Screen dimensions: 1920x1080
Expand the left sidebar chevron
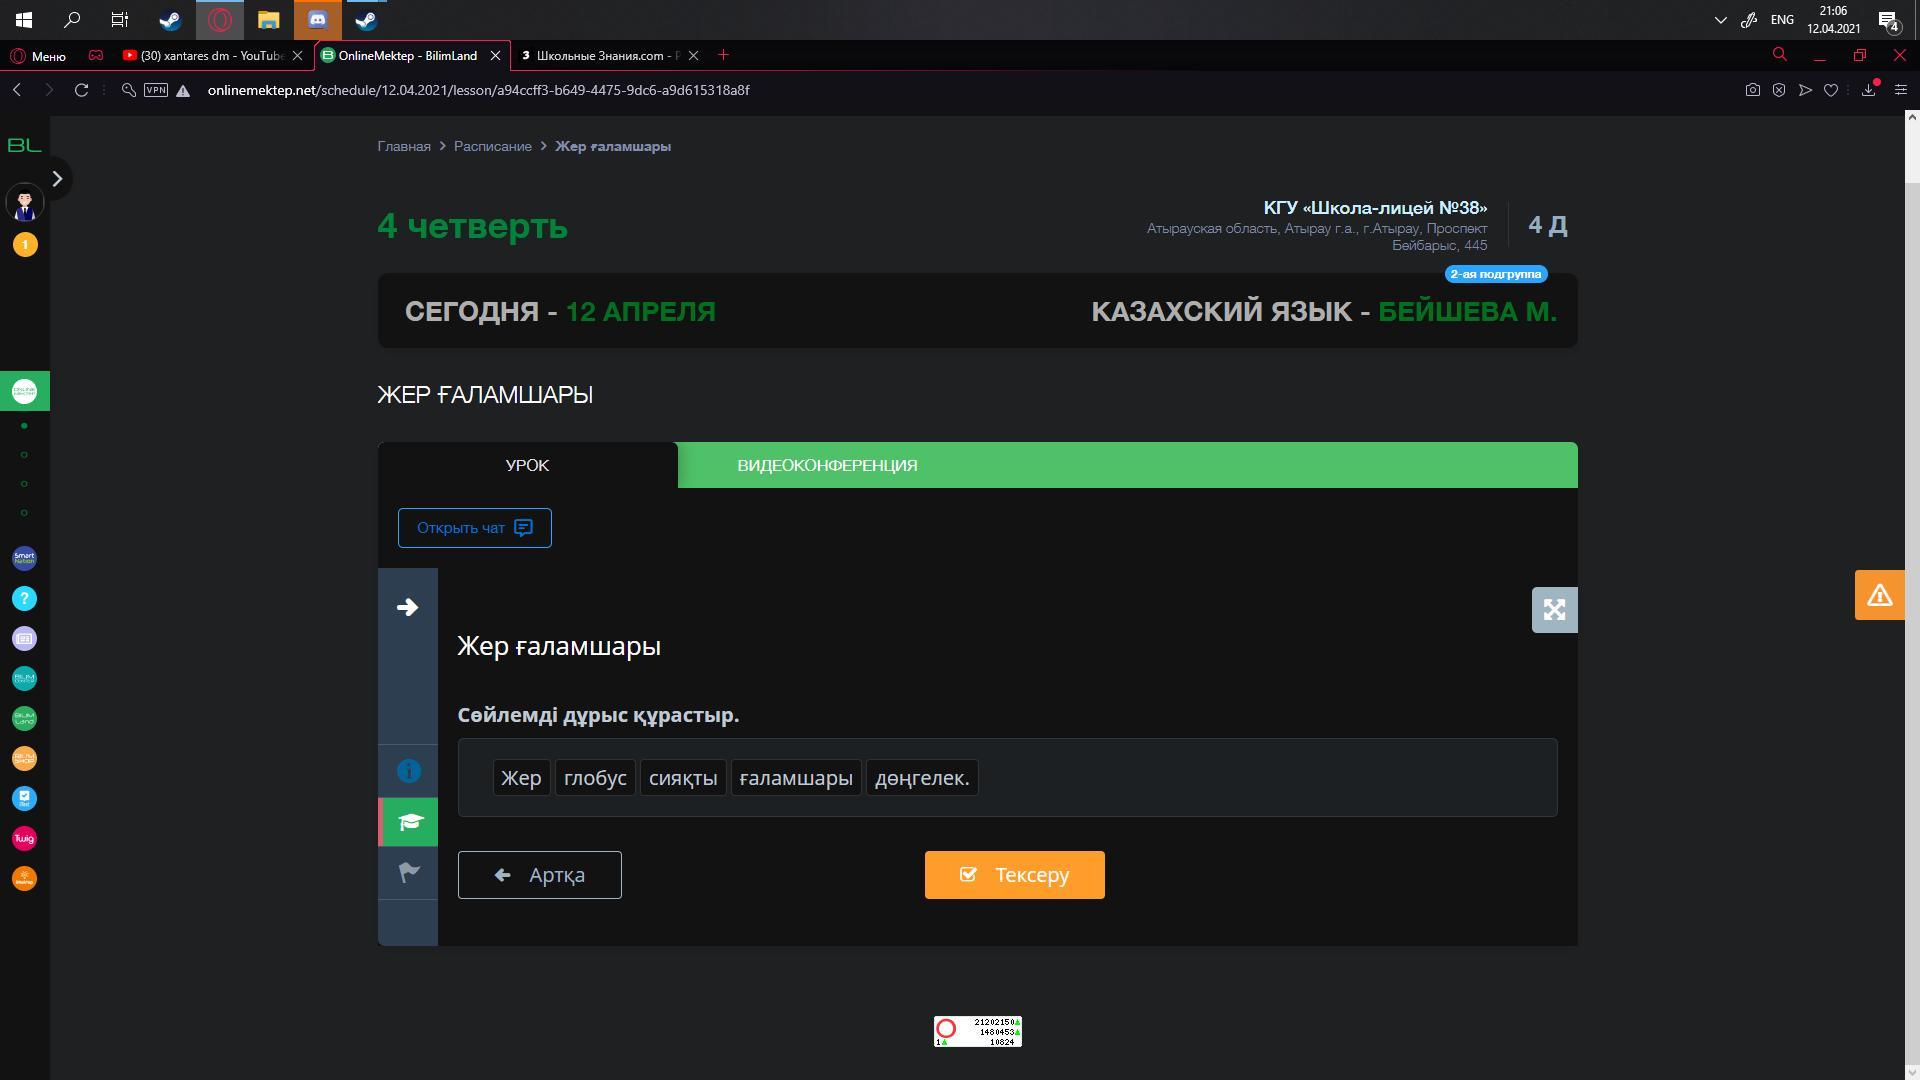click(x=57, y=179)
